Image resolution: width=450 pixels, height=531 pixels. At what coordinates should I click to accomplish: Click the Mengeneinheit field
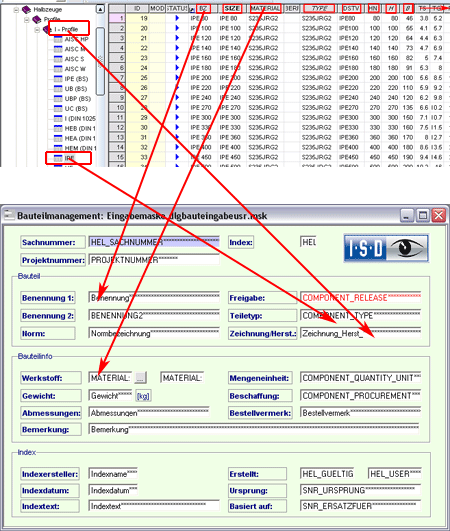point(361,378)
